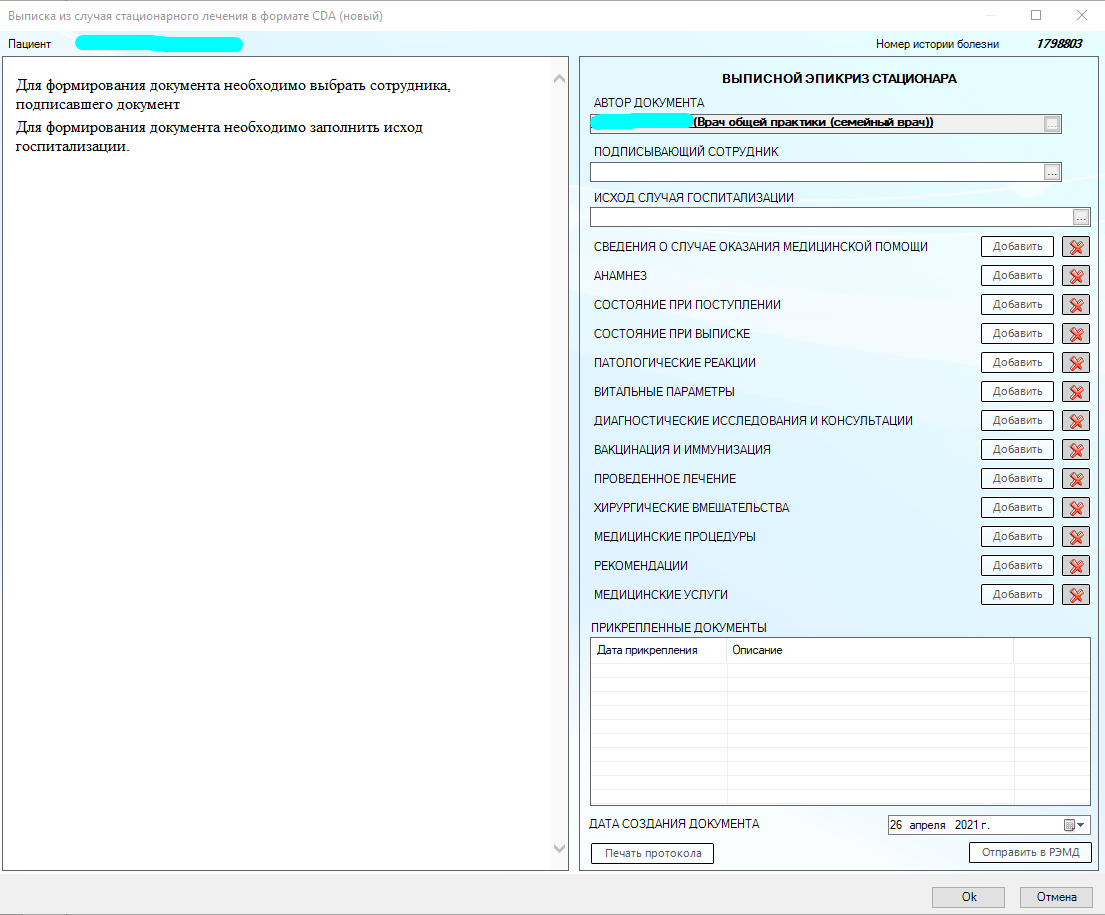Screen dimensions: 1105x915
Task: Open ПОДПИСЫВАЮЩИЙ СОТРУДНИК ellipsis selector
Action: click(x=1051, y=172)
